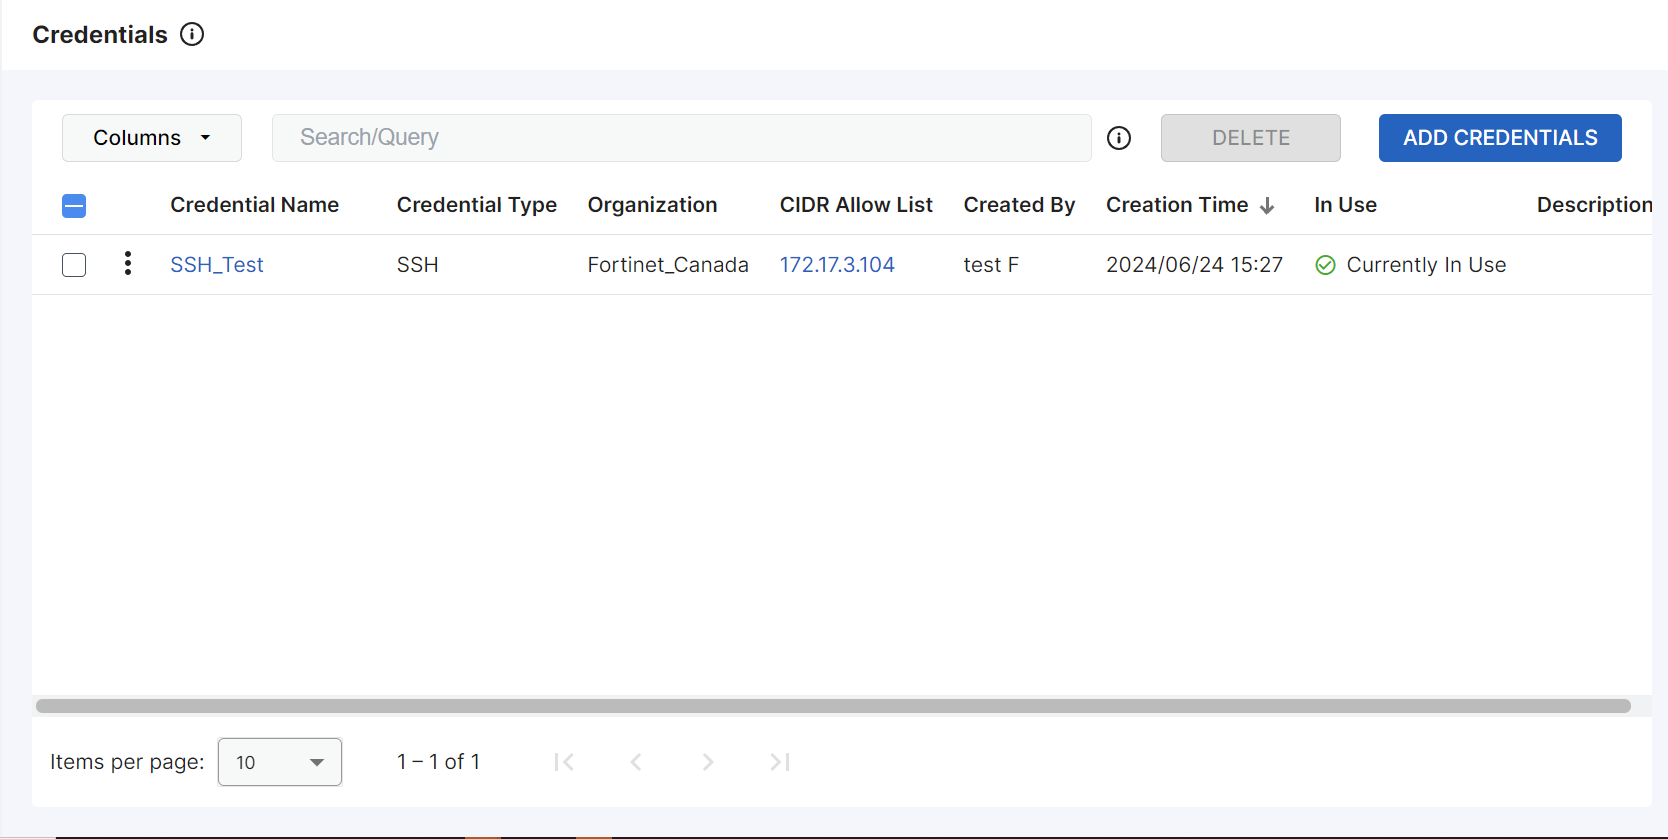
Task: Click the SSH credential type cell
Action: [x=418, y=265]
